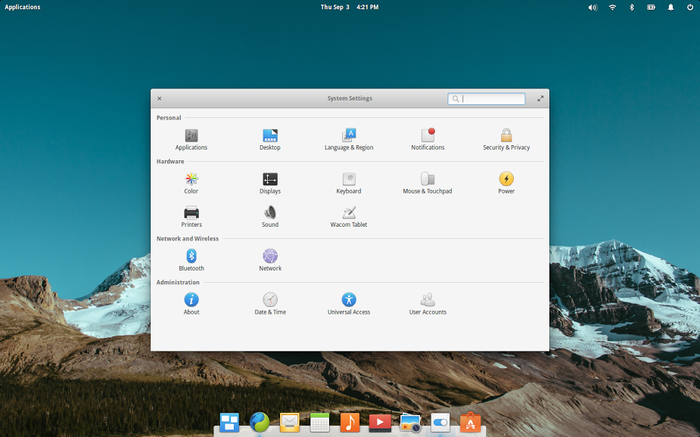Open User Accounts settings

(x=428, y=304)
